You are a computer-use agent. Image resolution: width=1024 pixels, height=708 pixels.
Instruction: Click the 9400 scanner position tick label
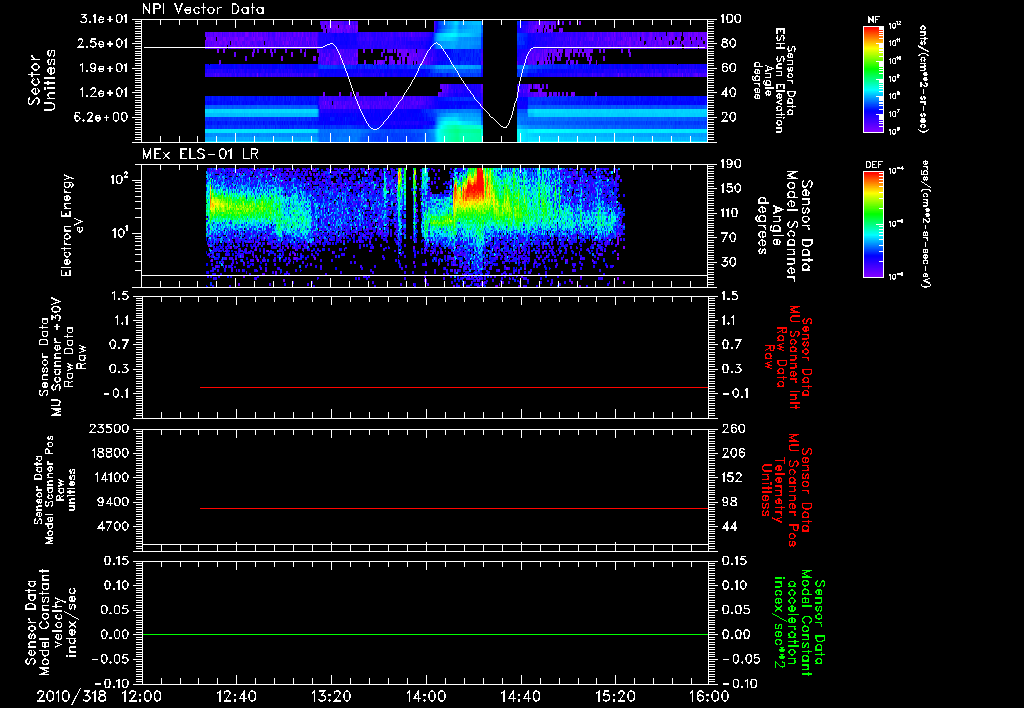[112, 502]
